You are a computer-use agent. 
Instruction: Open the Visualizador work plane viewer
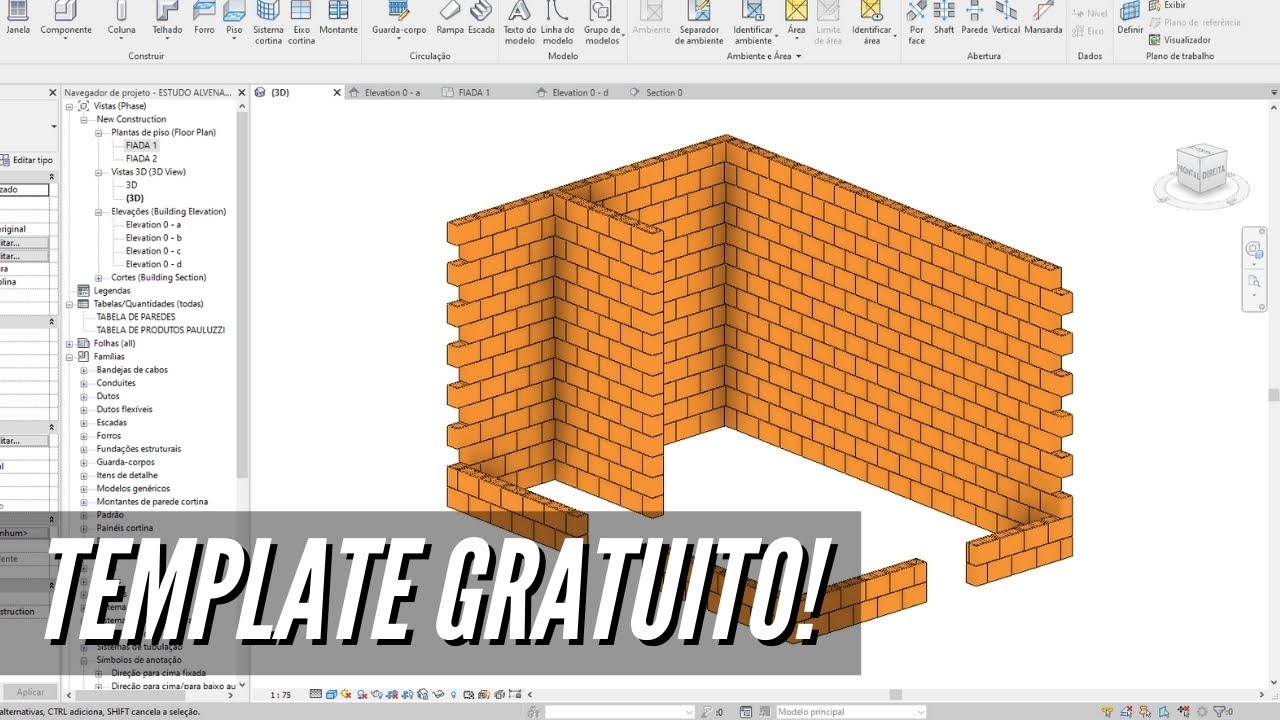tap(1180, 40)
